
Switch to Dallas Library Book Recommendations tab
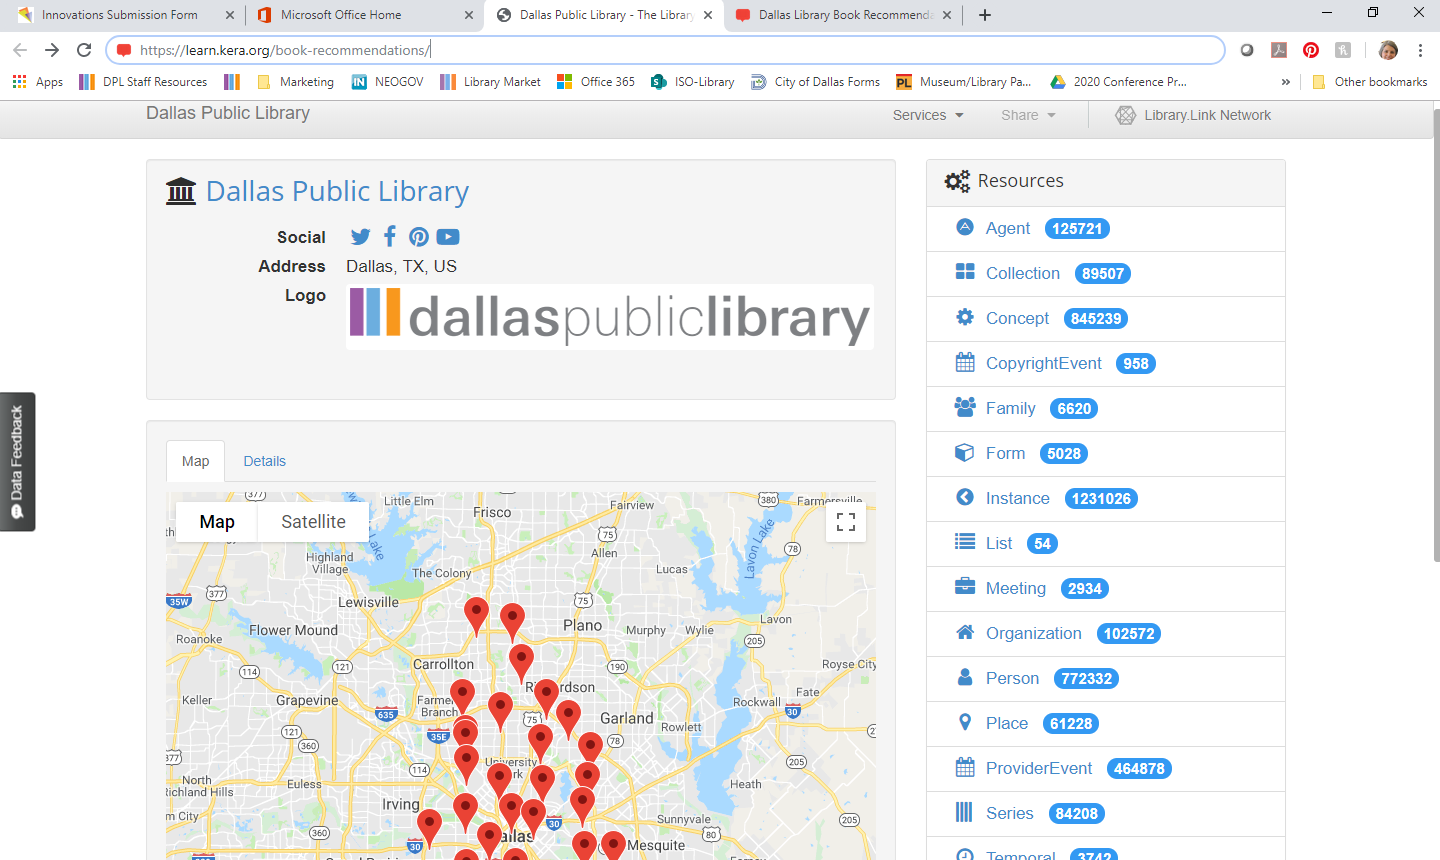pyautogui.click(x=845, y=15)
